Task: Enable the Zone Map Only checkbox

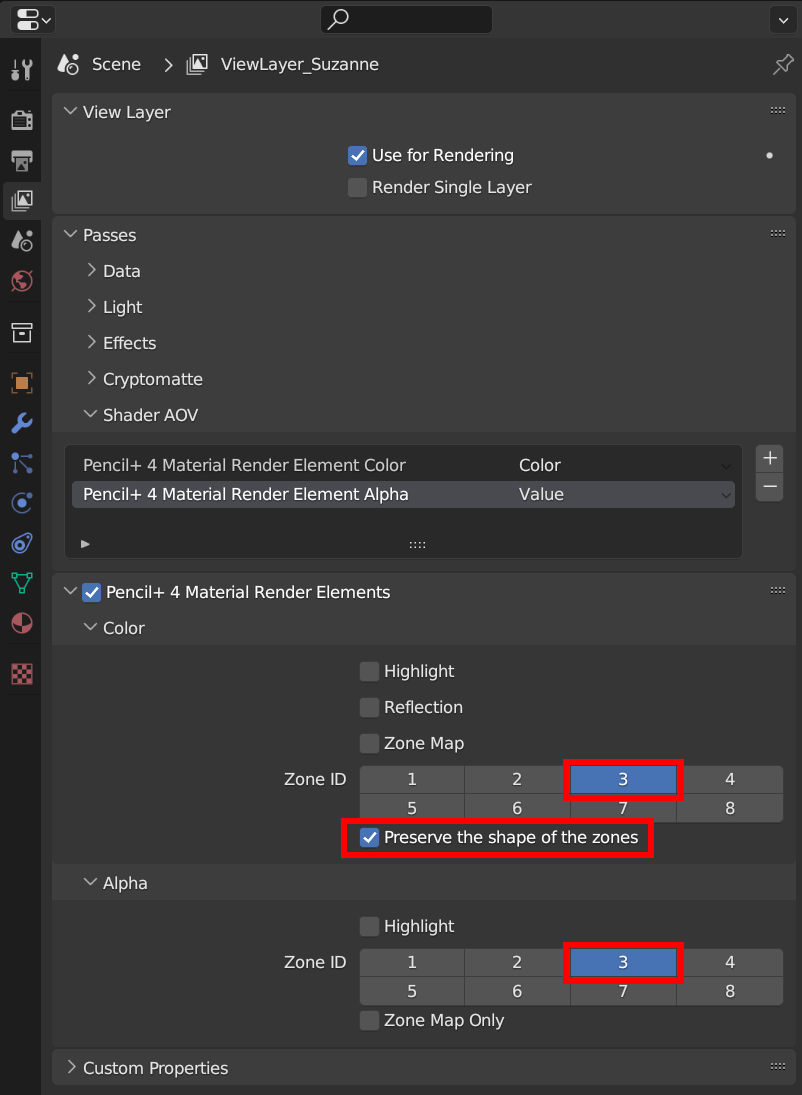Action: (x=369, y=1021)
